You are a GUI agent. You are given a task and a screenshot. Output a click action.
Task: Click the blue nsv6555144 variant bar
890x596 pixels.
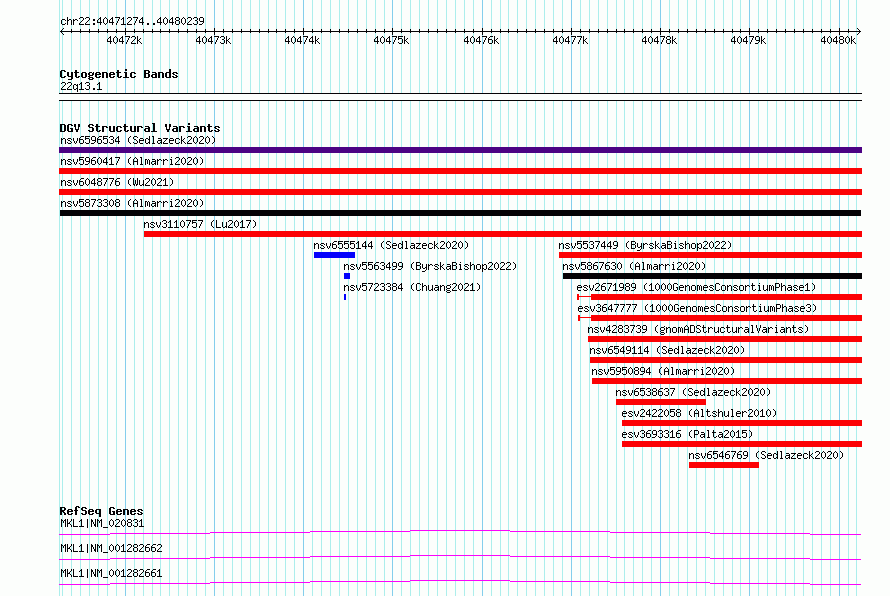(x=334, y=255)
